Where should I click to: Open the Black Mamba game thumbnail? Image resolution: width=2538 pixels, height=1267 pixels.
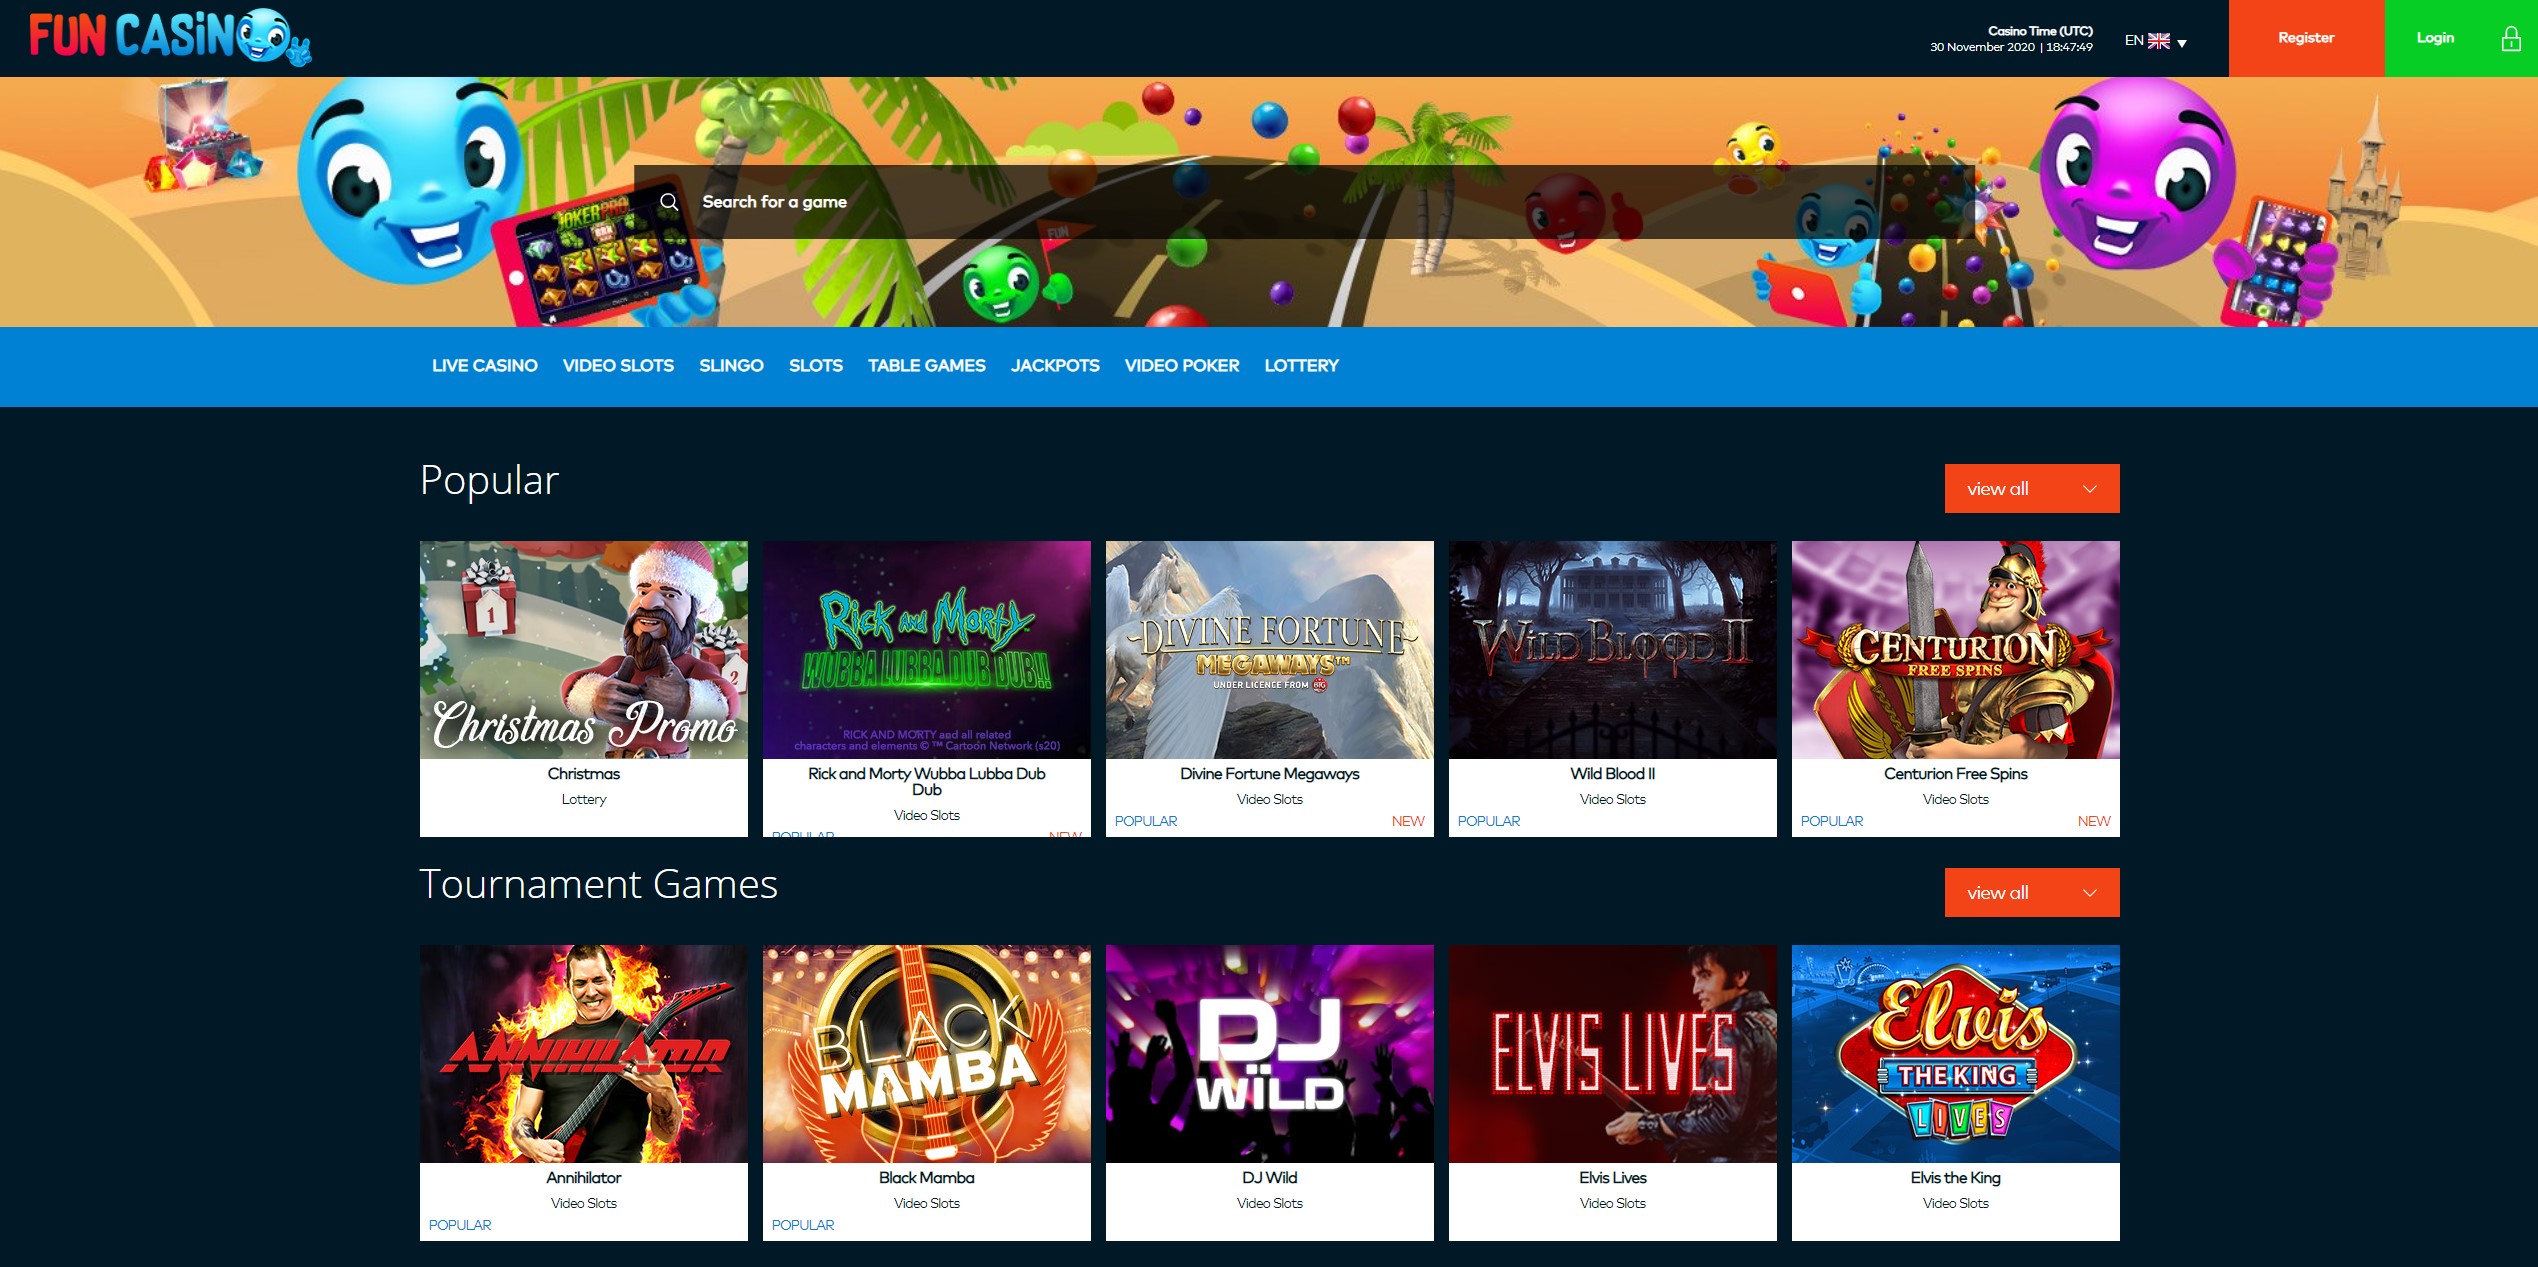[x=927, y=1054]
